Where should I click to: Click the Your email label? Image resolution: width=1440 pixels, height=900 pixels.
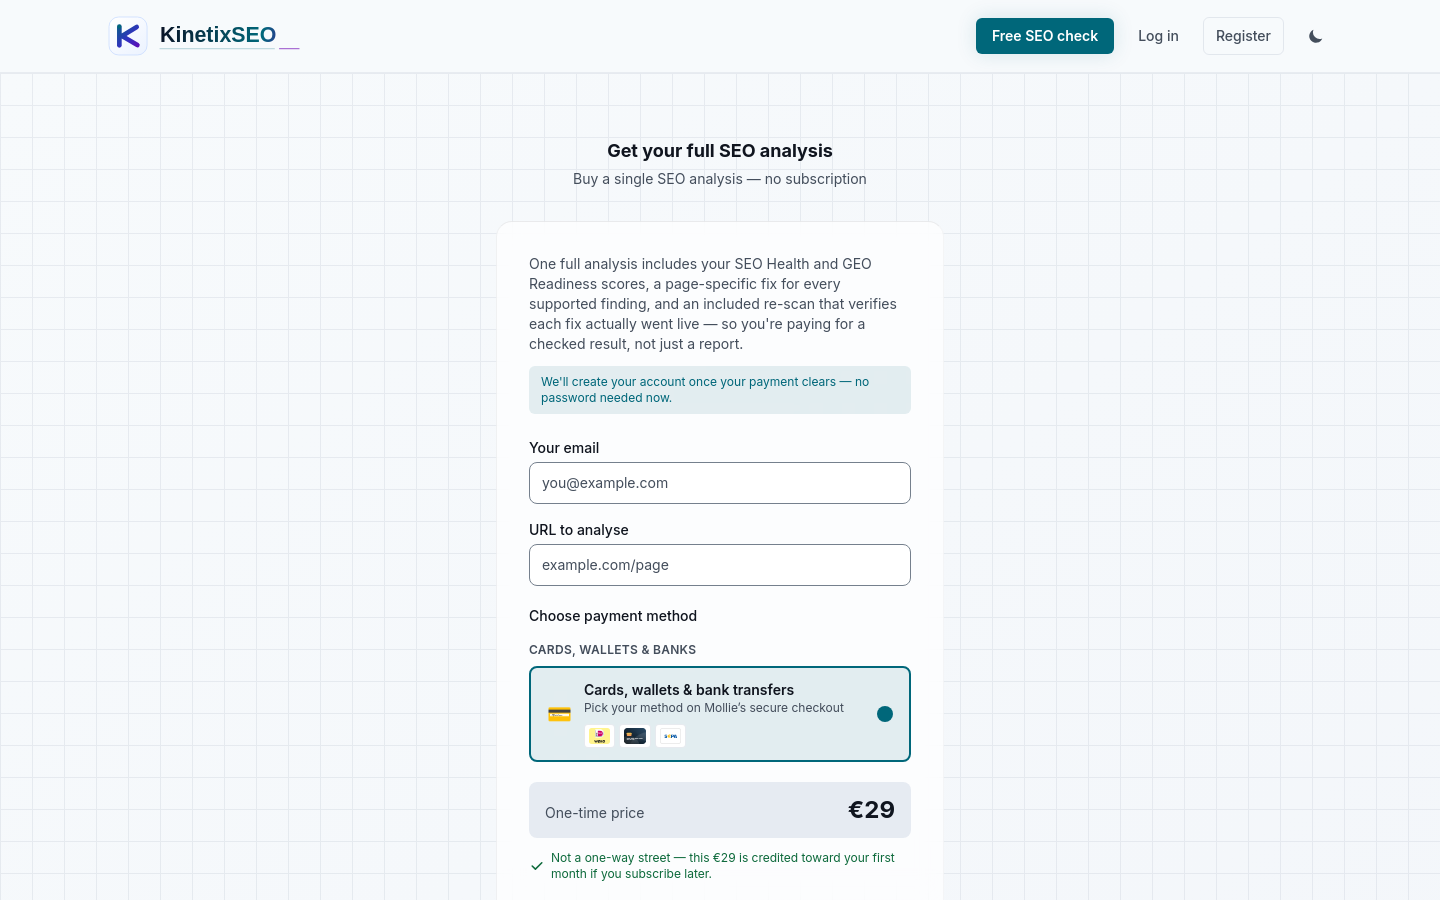tap(564, 448)
